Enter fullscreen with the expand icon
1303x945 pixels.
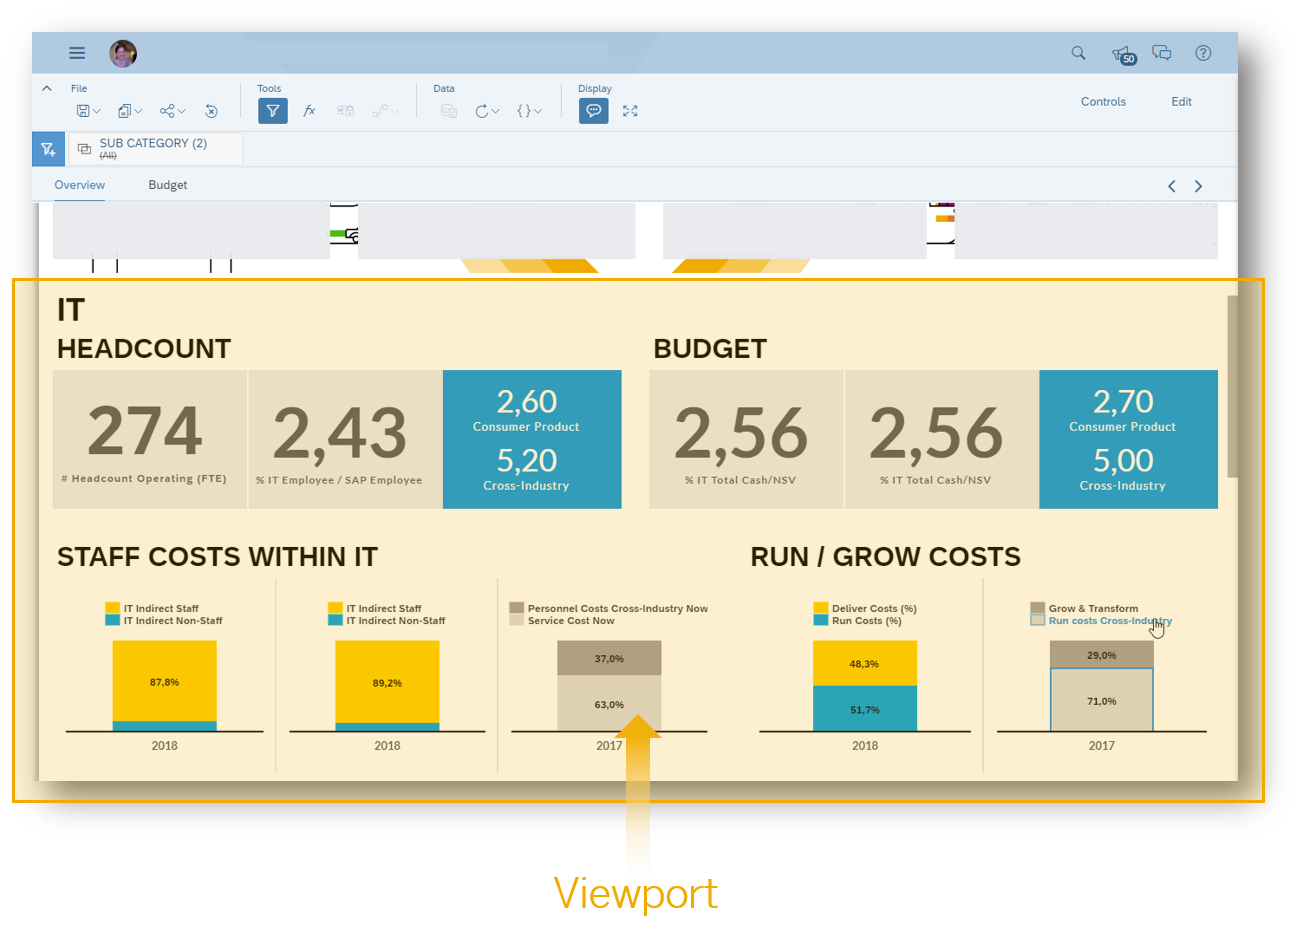pos(630,111)
